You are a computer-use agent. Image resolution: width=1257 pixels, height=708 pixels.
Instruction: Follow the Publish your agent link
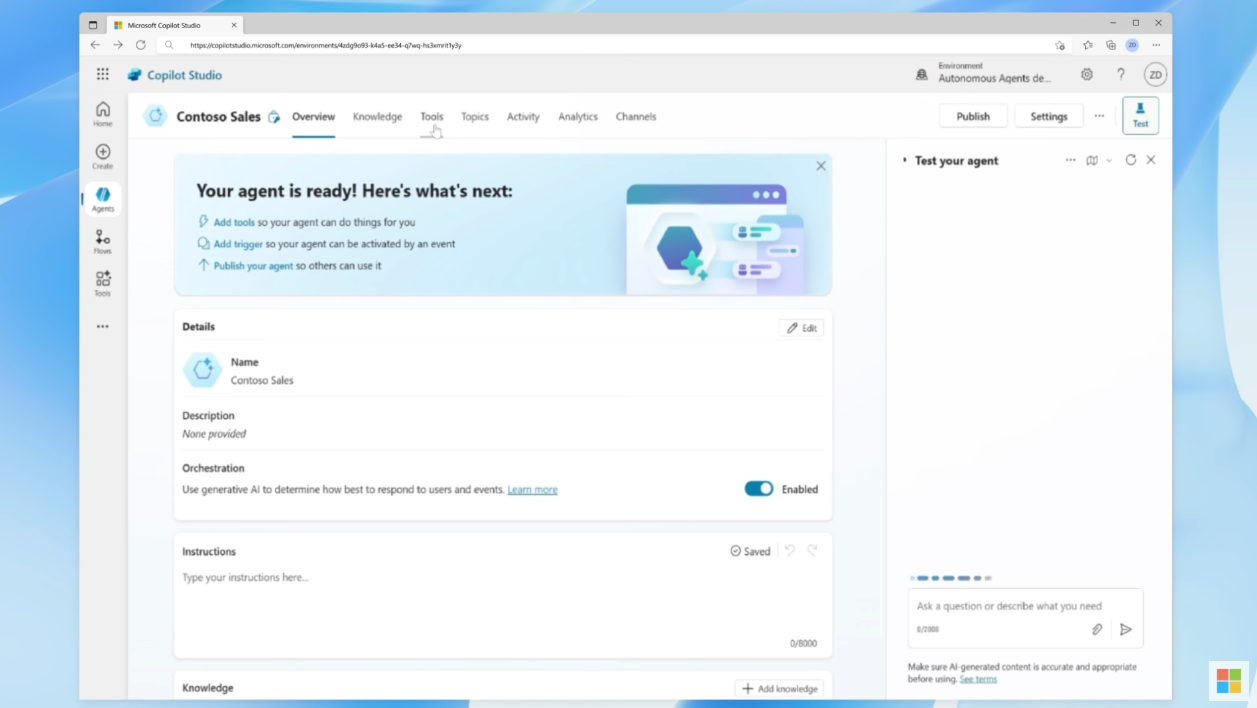253,266
